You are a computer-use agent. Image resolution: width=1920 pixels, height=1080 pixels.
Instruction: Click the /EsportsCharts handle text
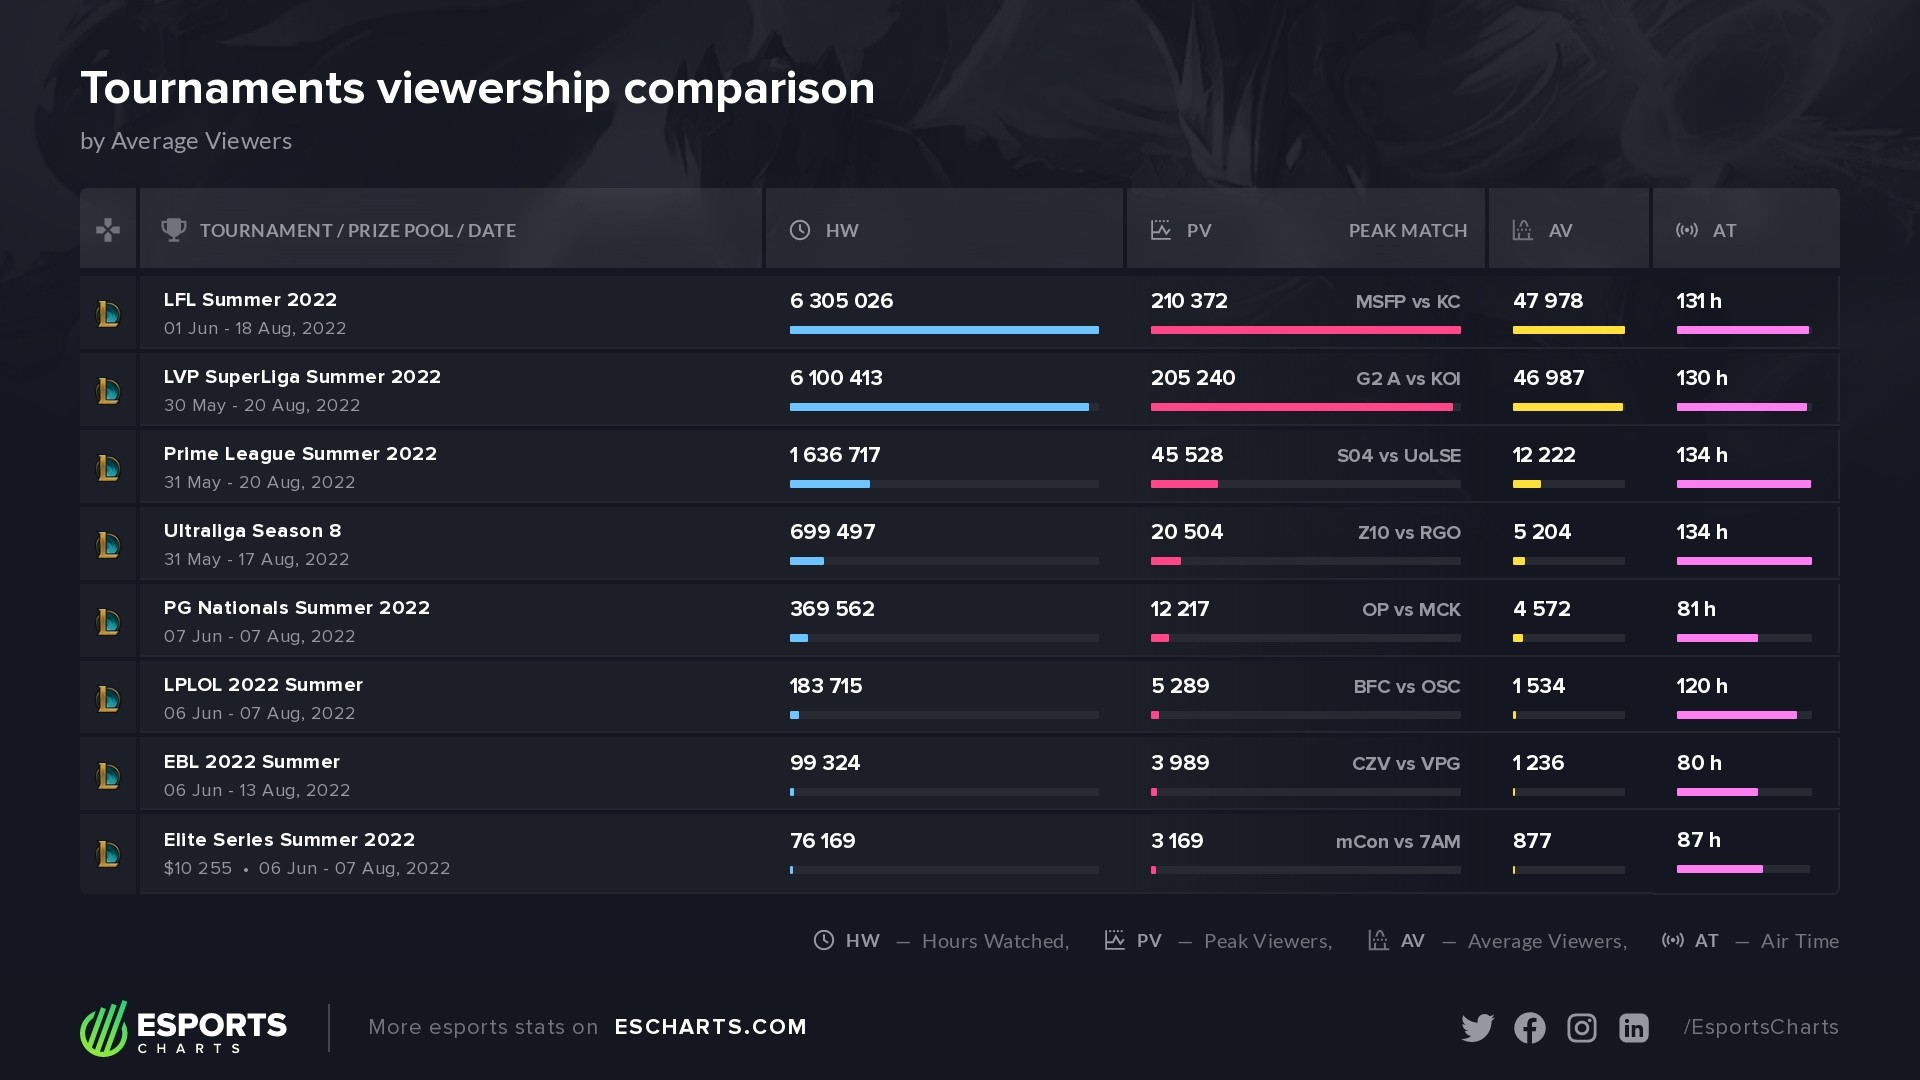(x=1761, y=1027)
